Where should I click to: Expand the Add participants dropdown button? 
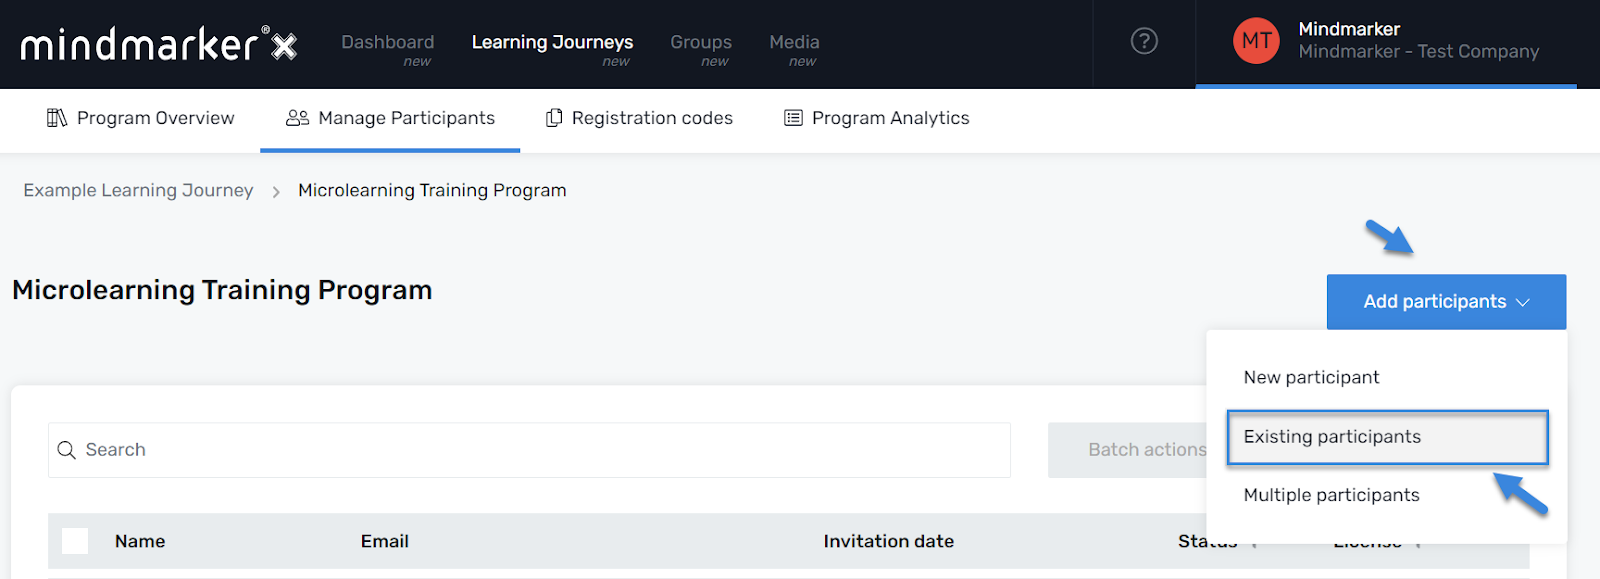coord(1446,302)
